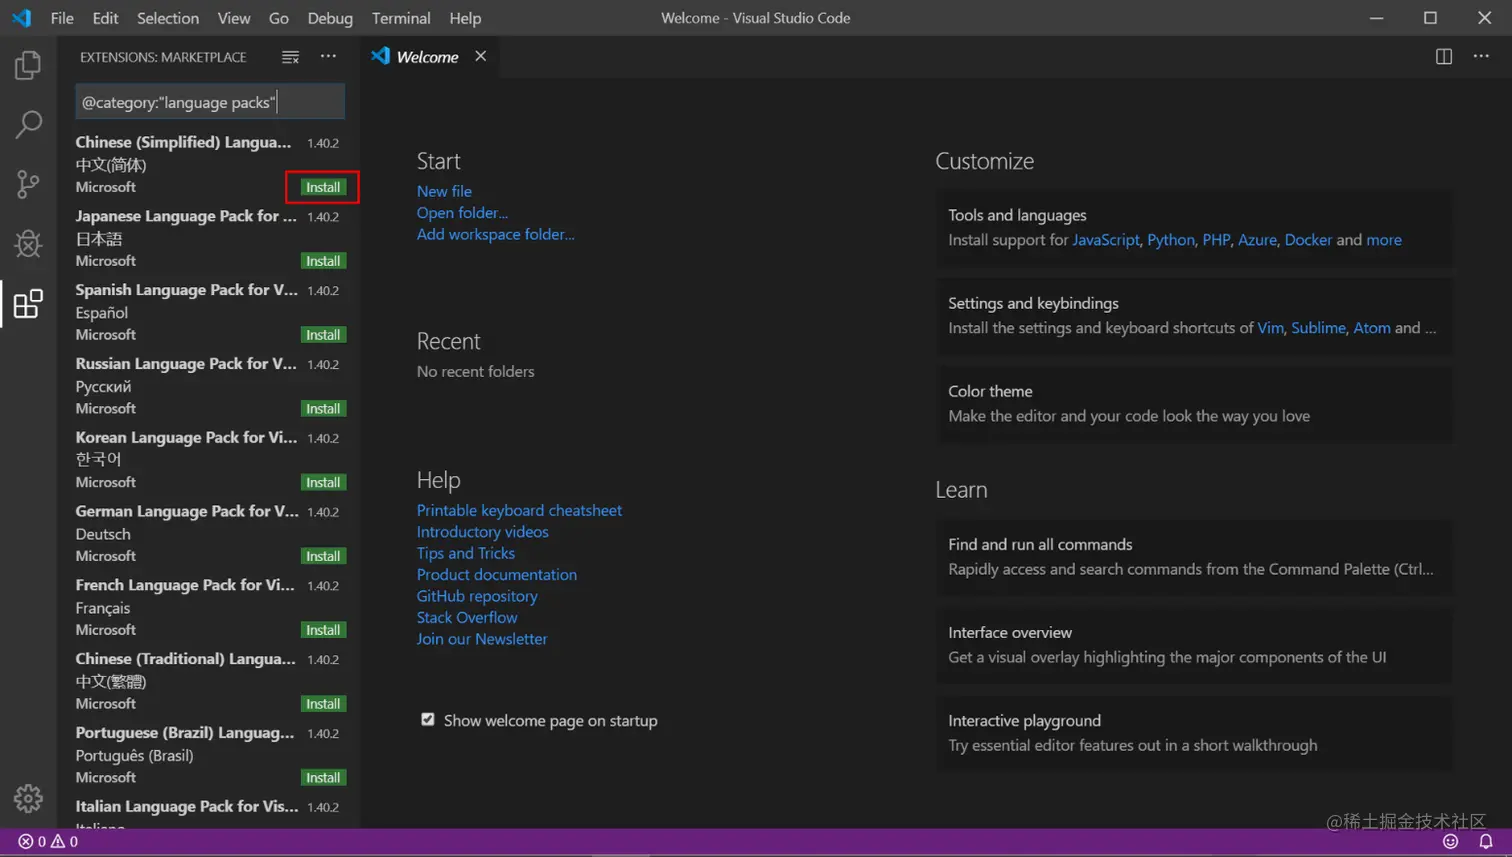1512x857 pixels.
Task: Open the Terminal menu
Action: click(x=401, y=18)
